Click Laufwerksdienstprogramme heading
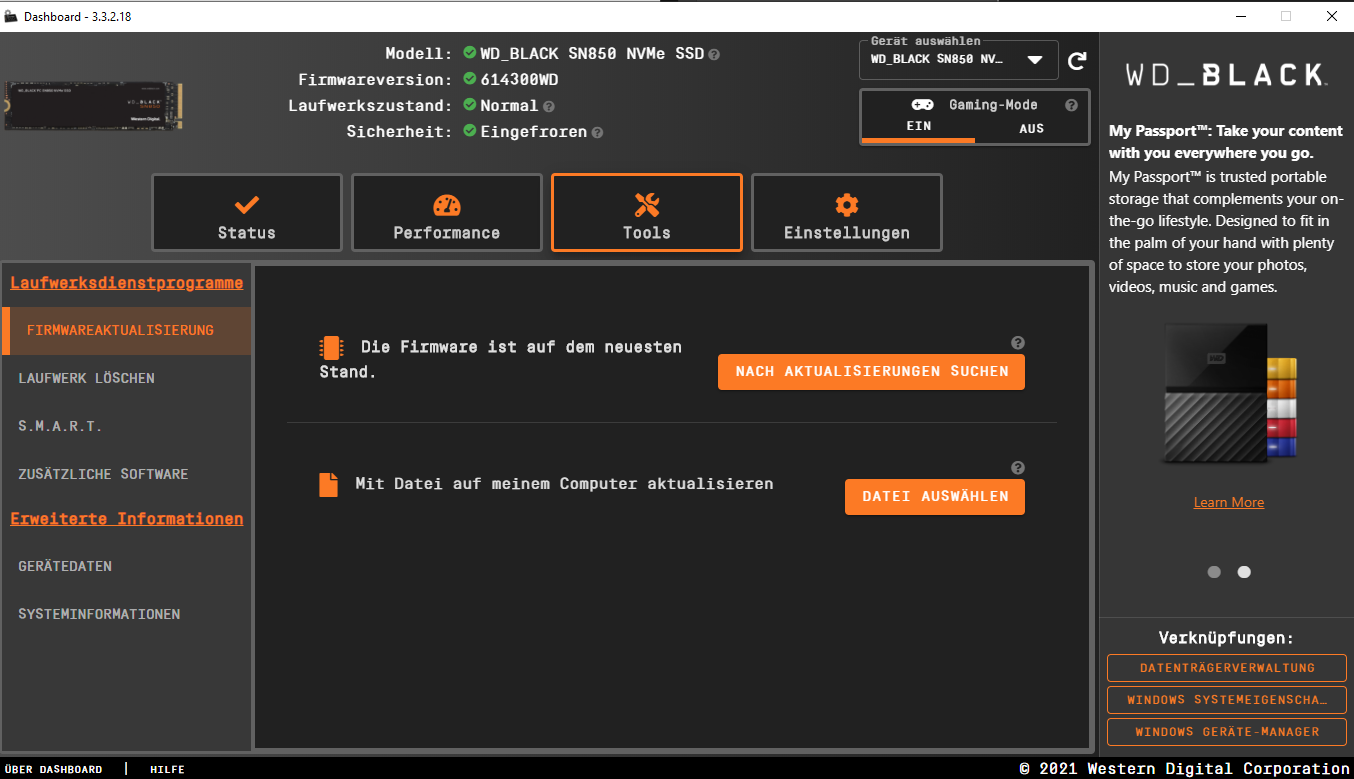The image size is (1354, 779). 127,283
